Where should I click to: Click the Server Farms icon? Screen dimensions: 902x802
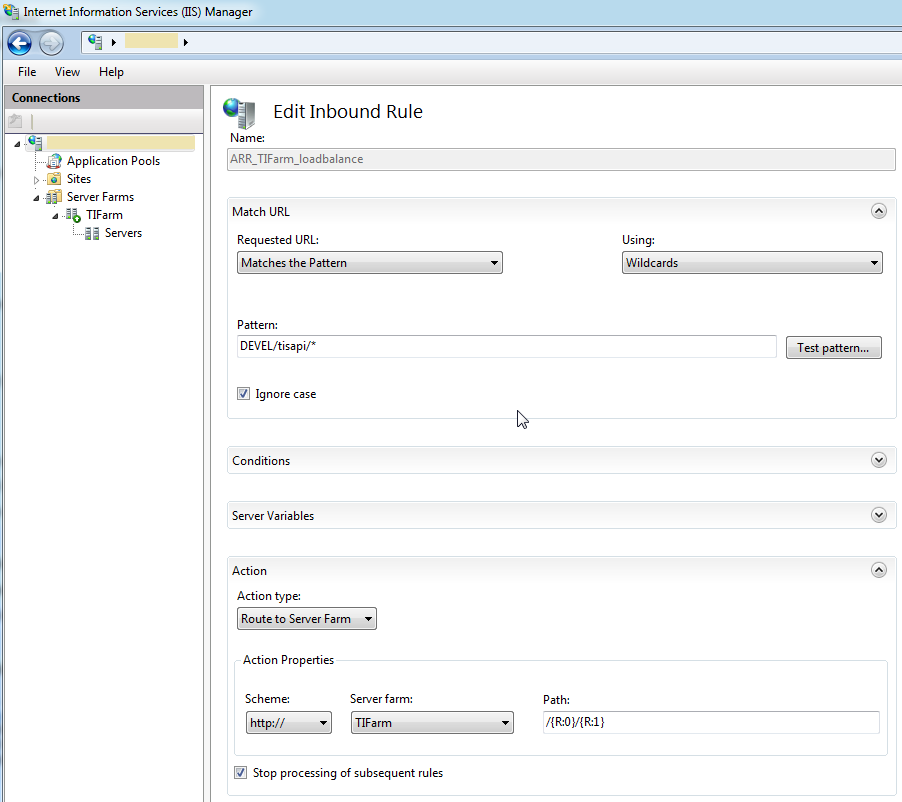point(53,197)
